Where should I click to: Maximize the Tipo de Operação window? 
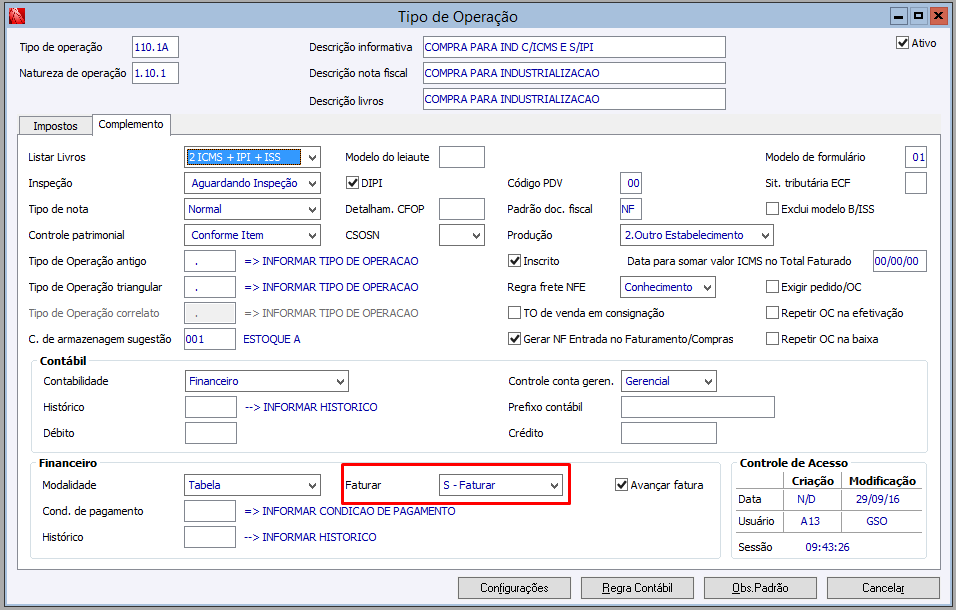pyautogui.click(x=918, y=16)
